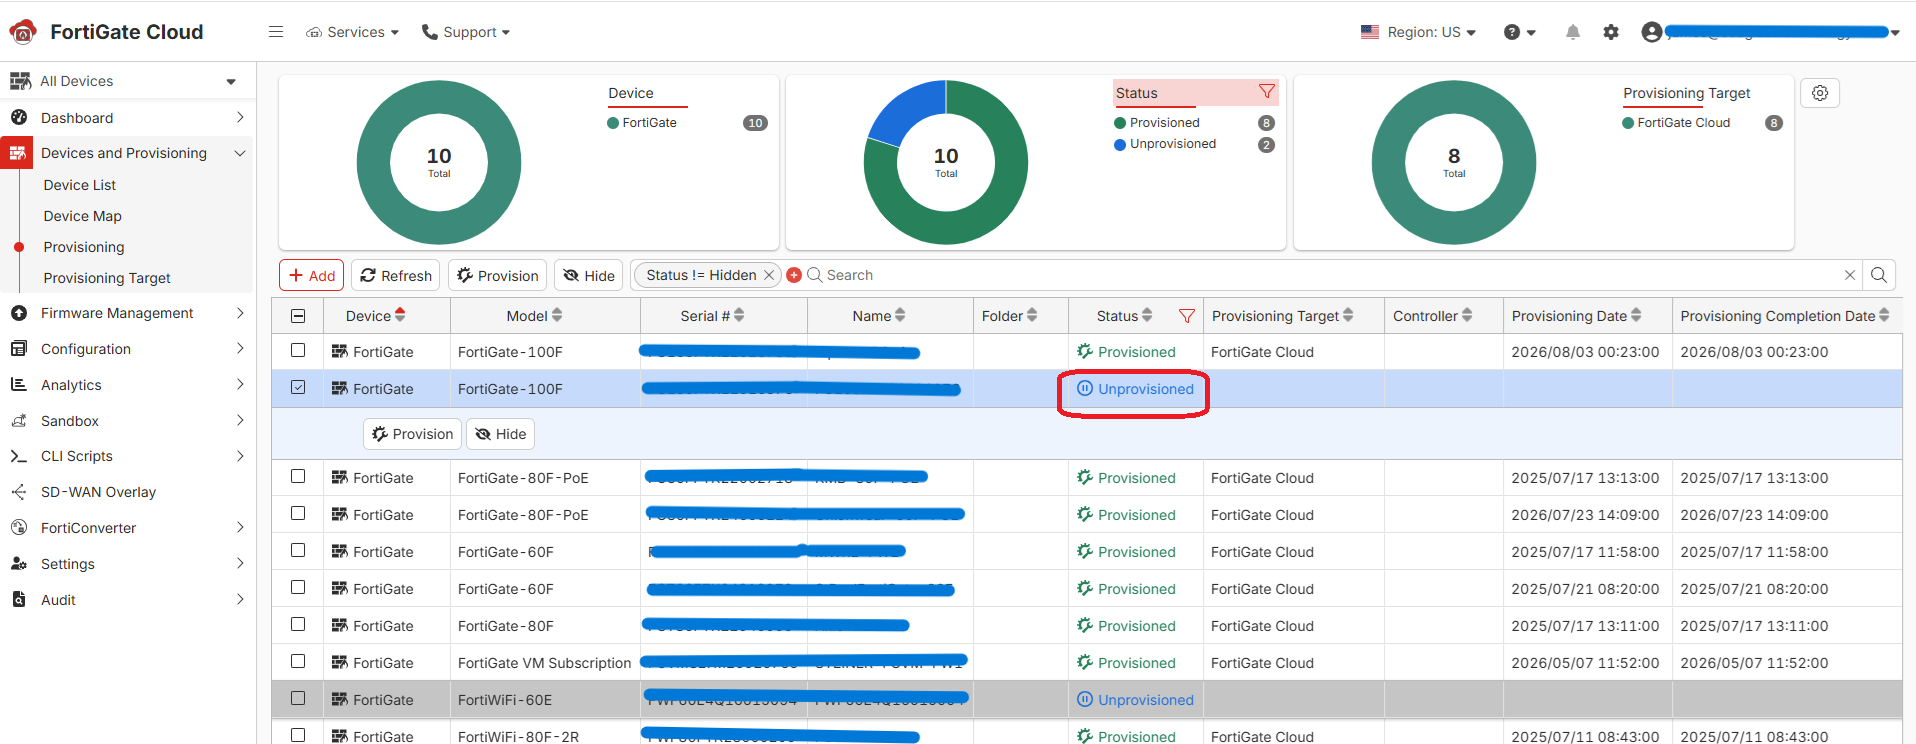Sort by the Serial # column
The image size is (1916, 744).
tap(739, 316)
